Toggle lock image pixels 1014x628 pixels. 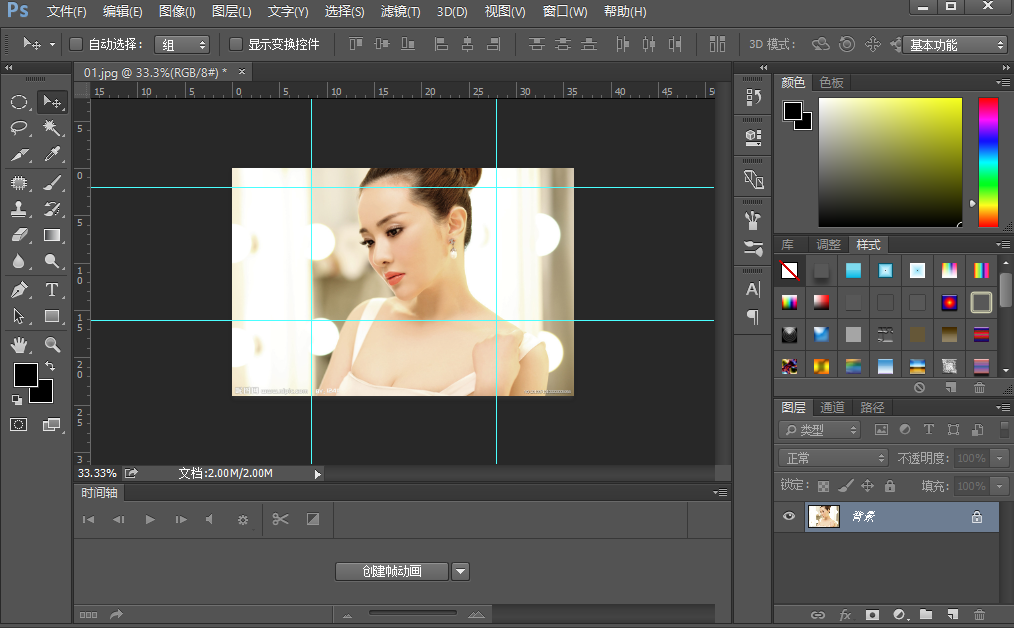(x=846, y=486)
